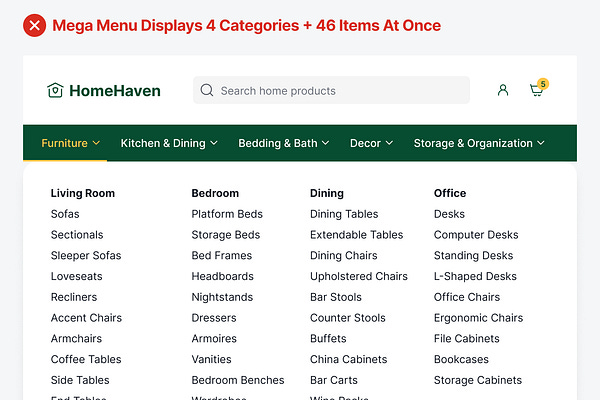The width and height of the screenshot is (600, 400).
Task: Click the search magnifier icon
Action: tap(207, 90)
